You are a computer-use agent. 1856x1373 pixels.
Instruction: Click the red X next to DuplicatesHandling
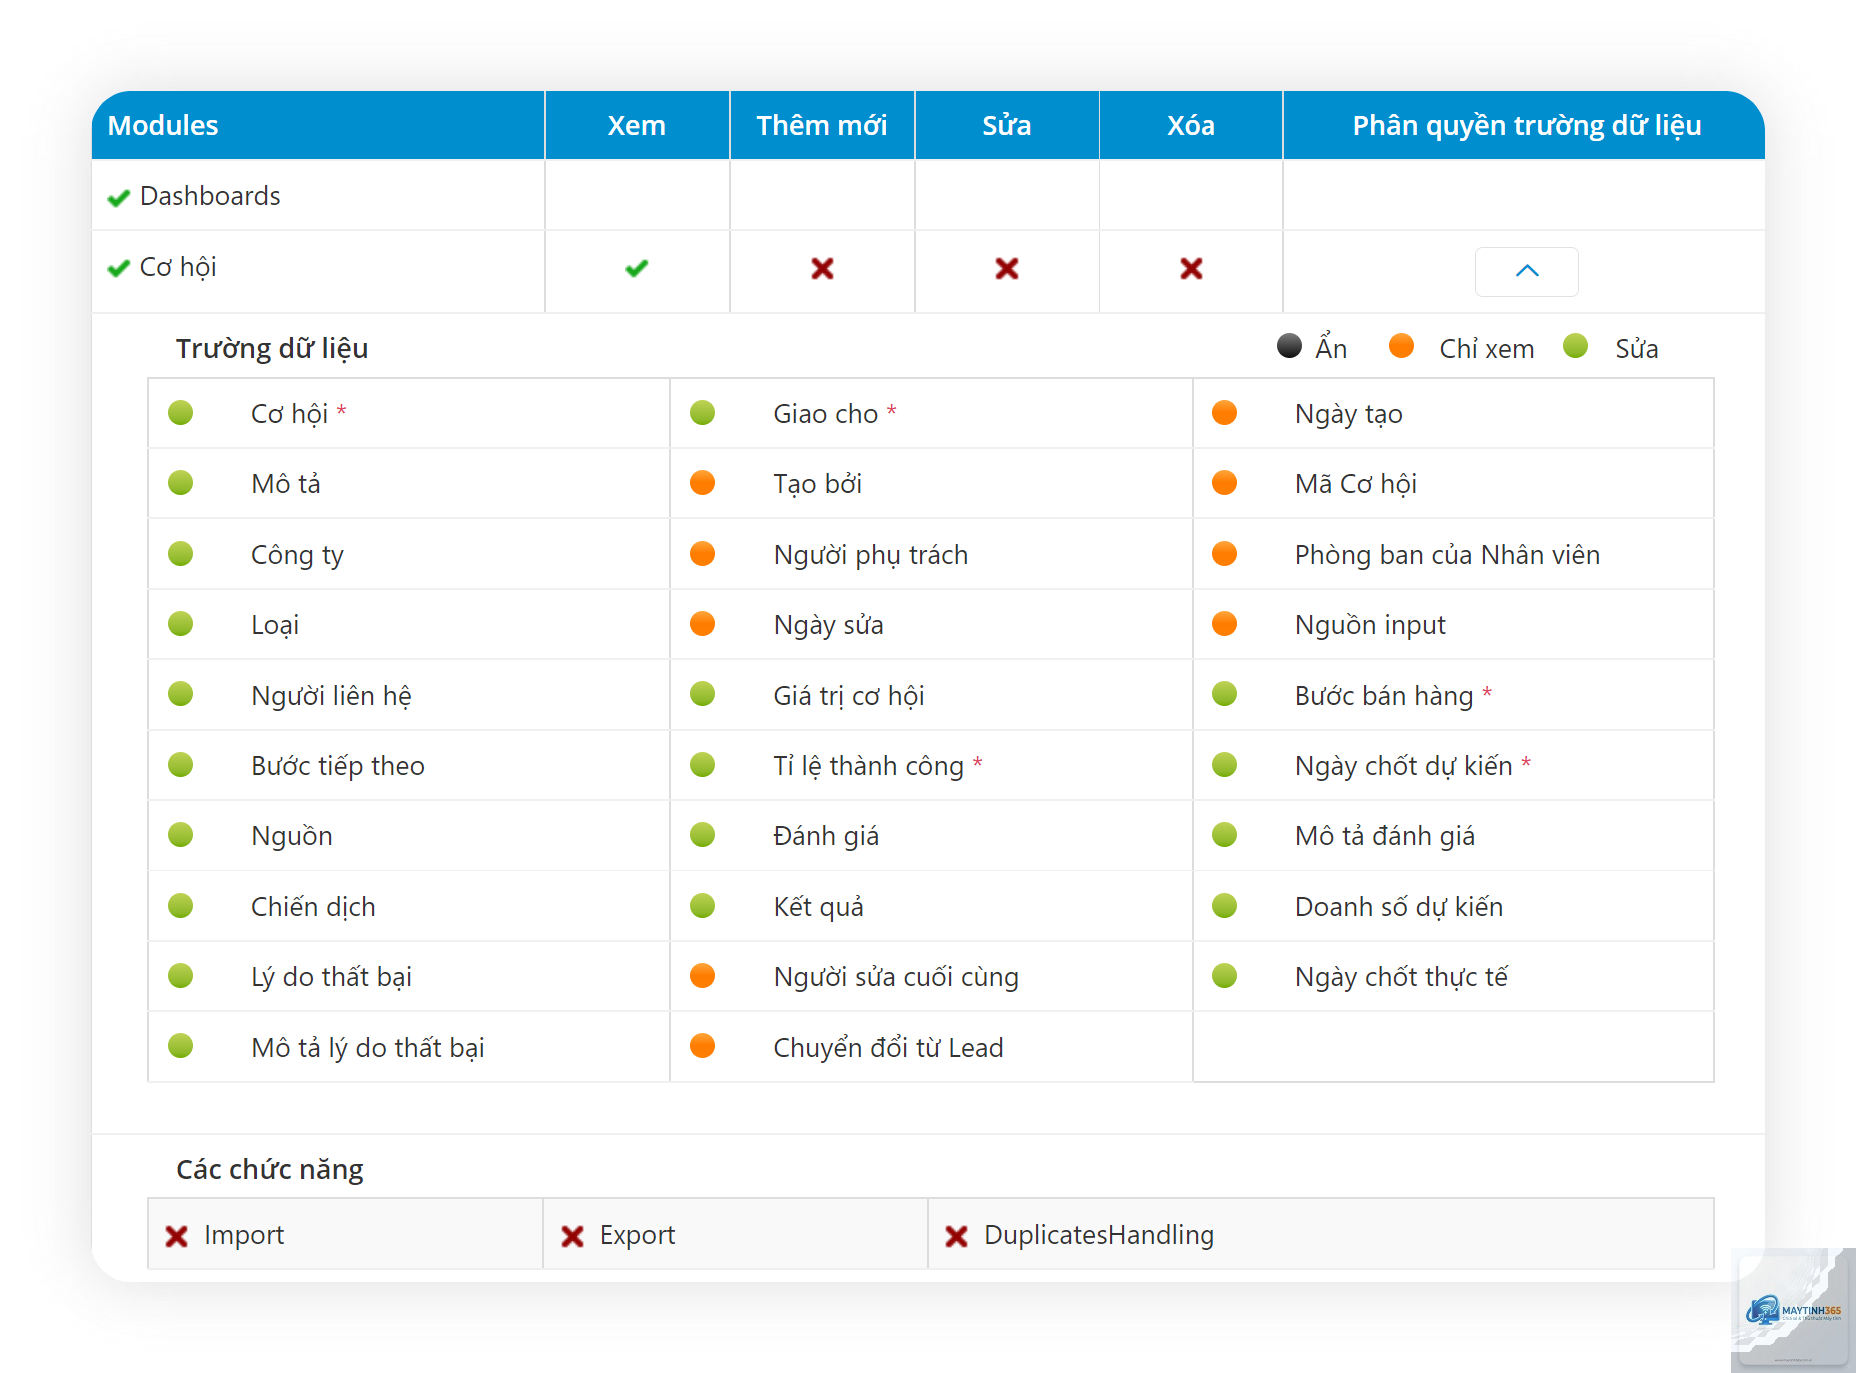[x=956, y=1237]
